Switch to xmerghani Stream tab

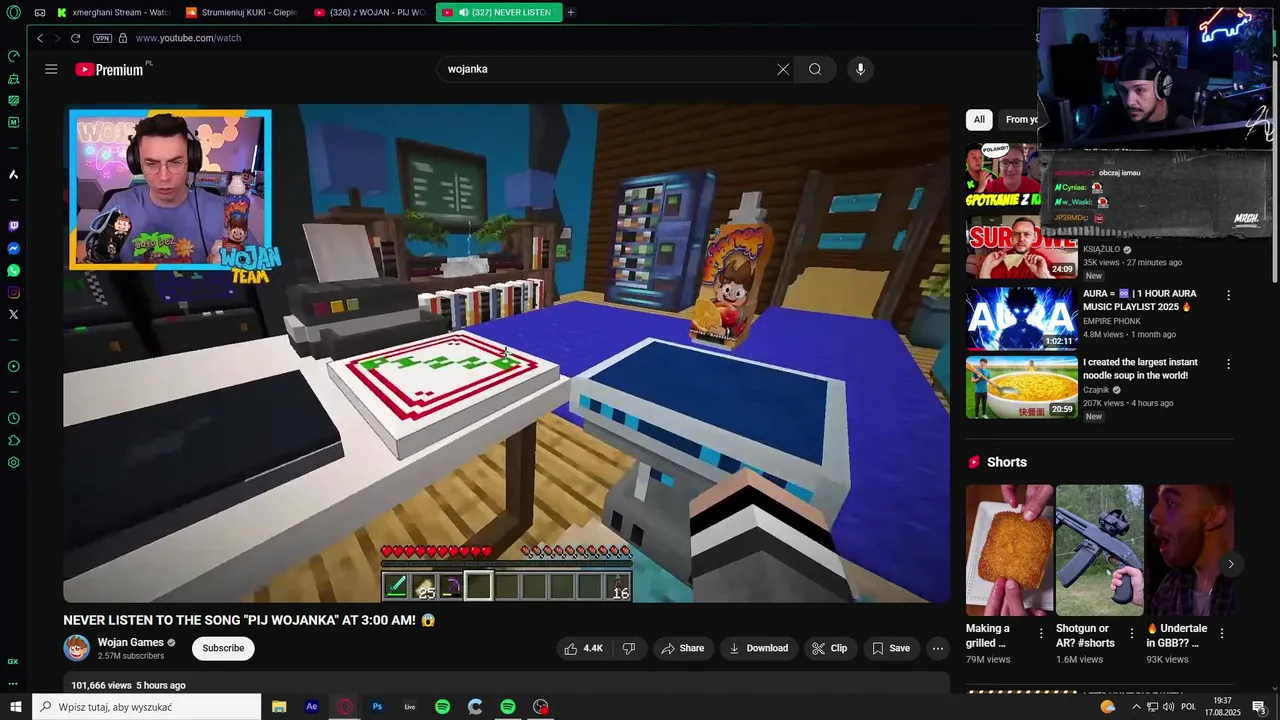tap(114, 12)
